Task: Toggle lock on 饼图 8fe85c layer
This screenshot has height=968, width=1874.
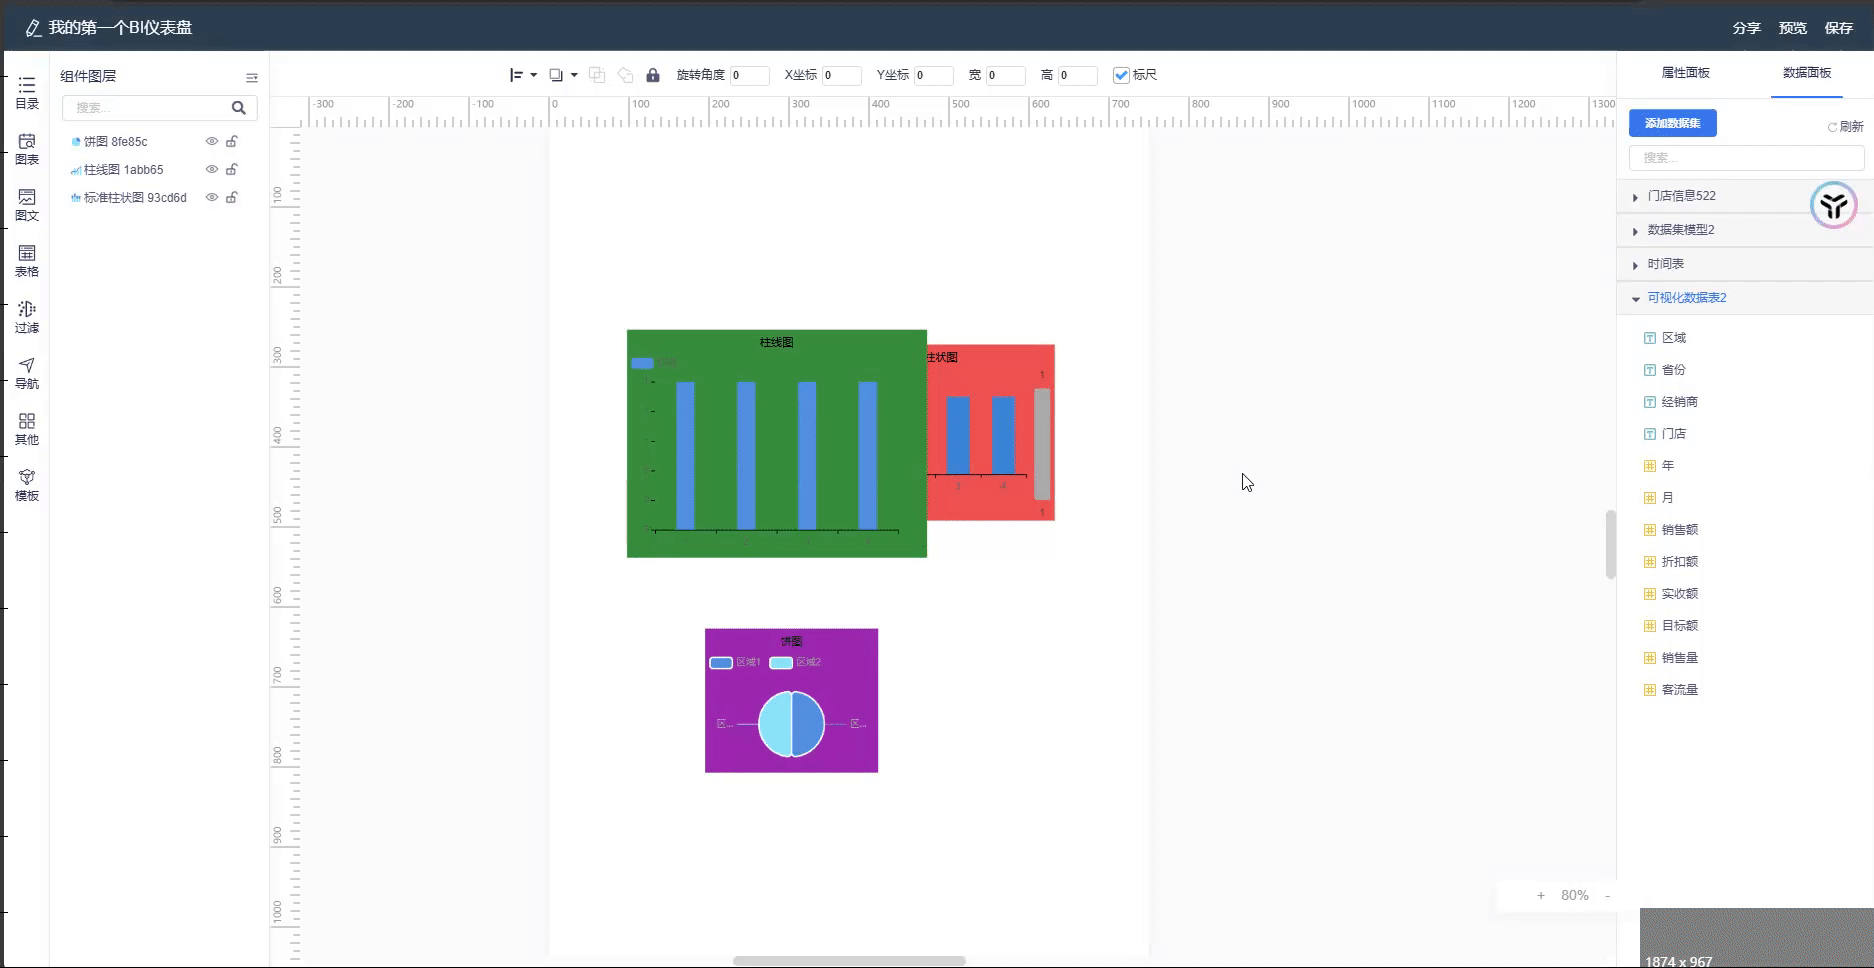Action: (232, 141)
